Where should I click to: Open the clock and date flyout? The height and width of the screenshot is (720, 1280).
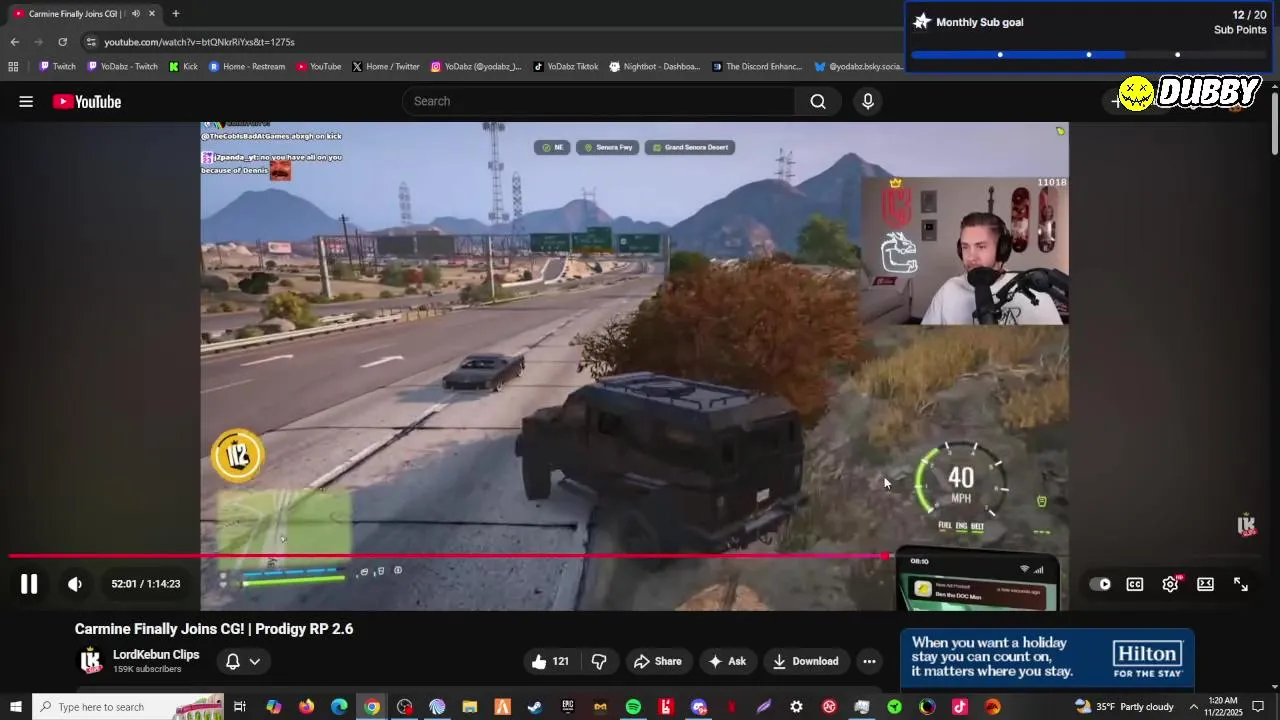tap(1223, 707)
